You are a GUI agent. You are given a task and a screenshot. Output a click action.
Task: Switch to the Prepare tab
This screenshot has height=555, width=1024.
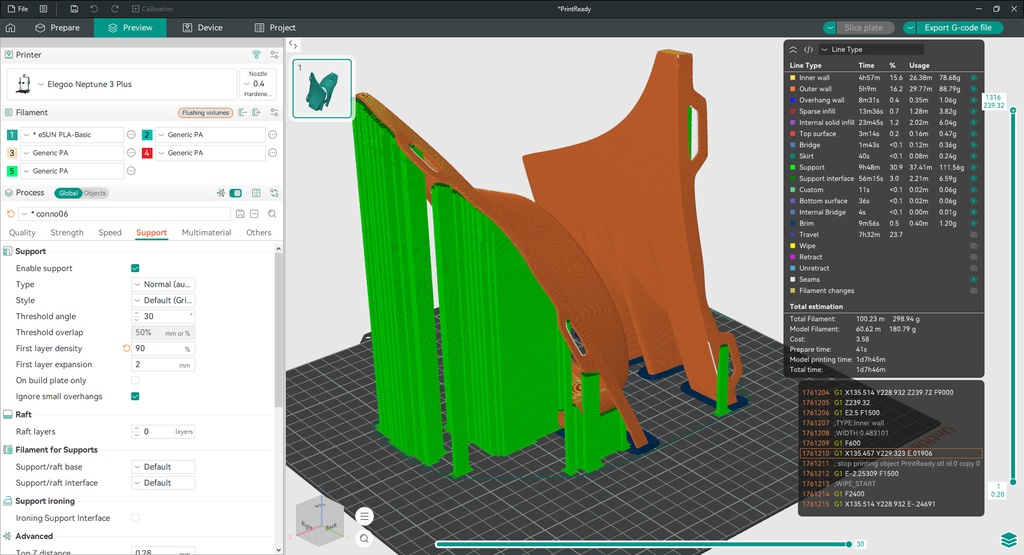[58, 27]
